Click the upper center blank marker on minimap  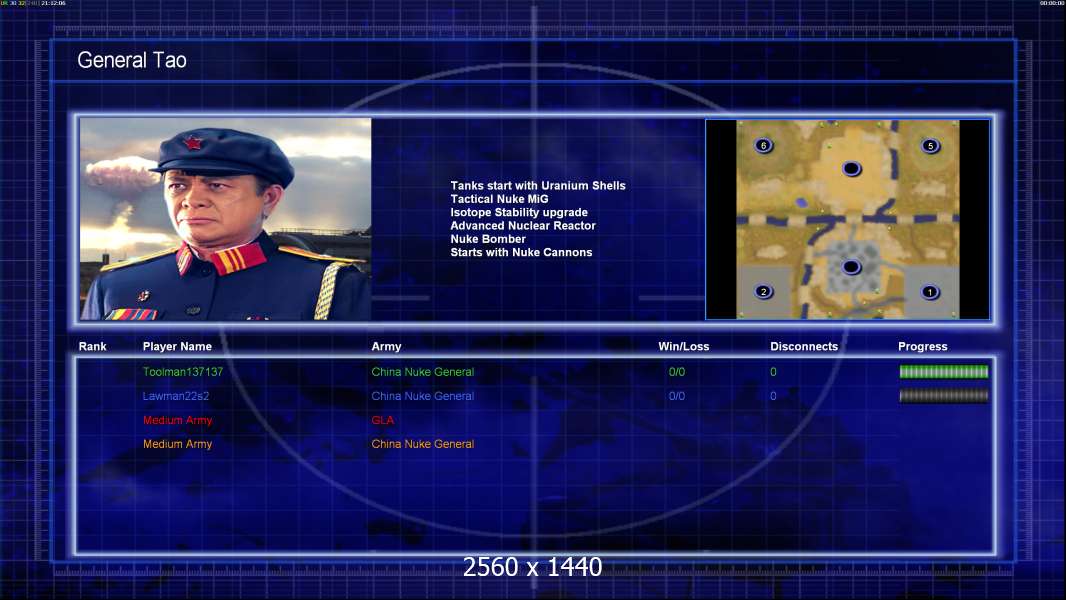[851, 169]
